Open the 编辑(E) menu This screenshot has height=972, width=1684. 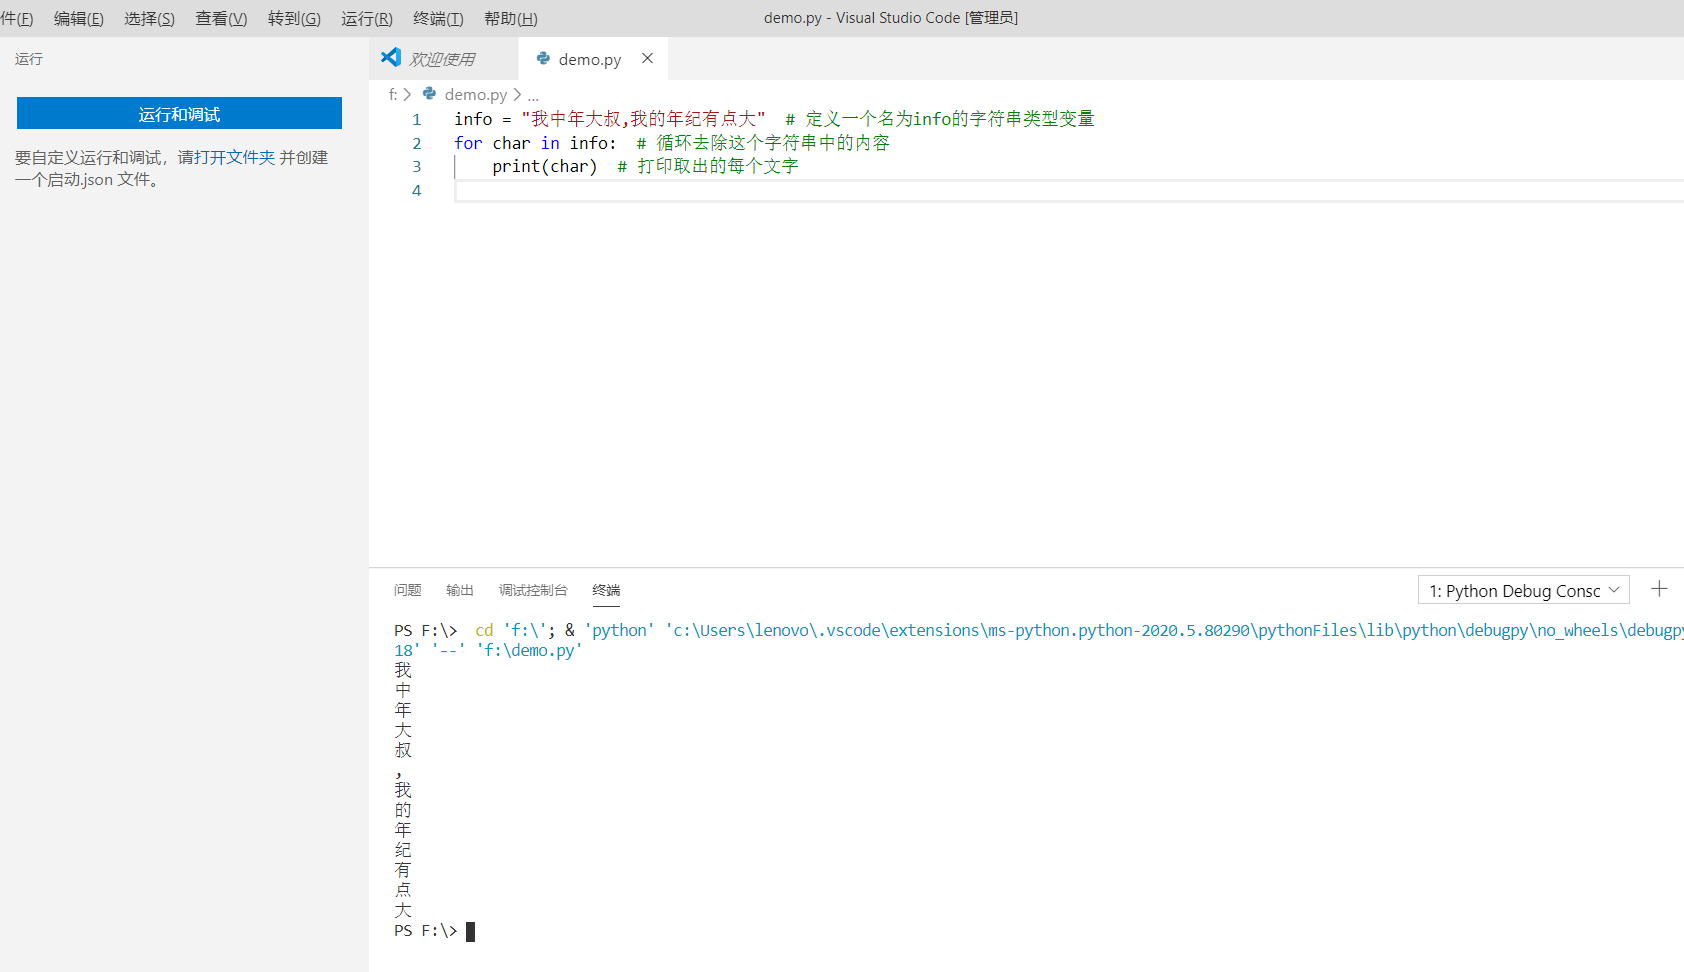pos(79,18)
